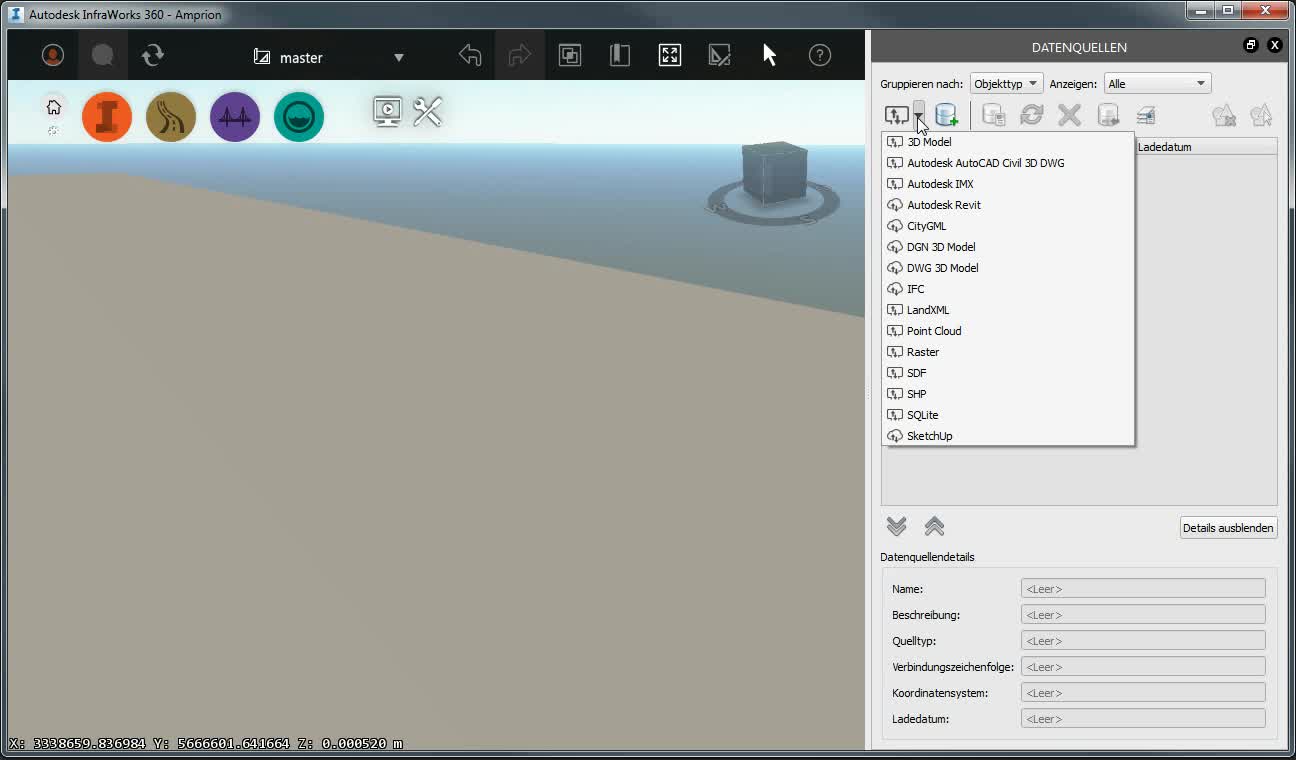The width and height of the screenshot is (1296, 760).
Task: Click the refresh data source icon
Action: [1031, 115]
